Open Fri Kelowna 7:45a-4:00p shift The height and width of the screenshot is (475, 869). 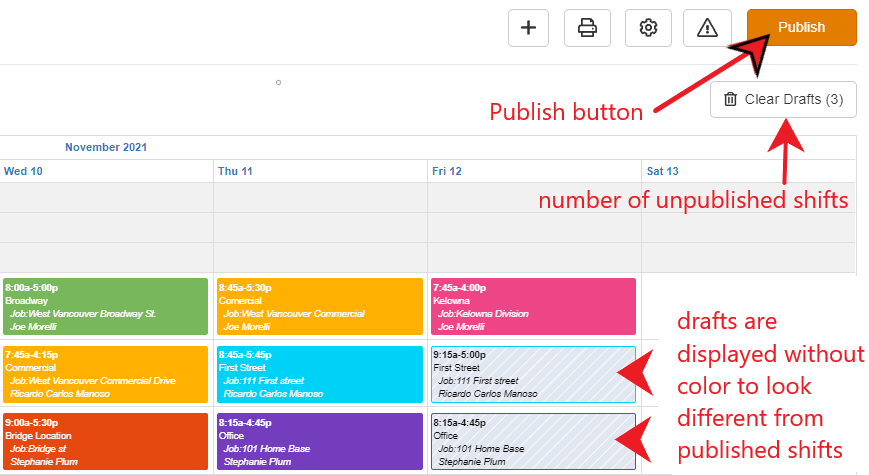pos(533,307)
